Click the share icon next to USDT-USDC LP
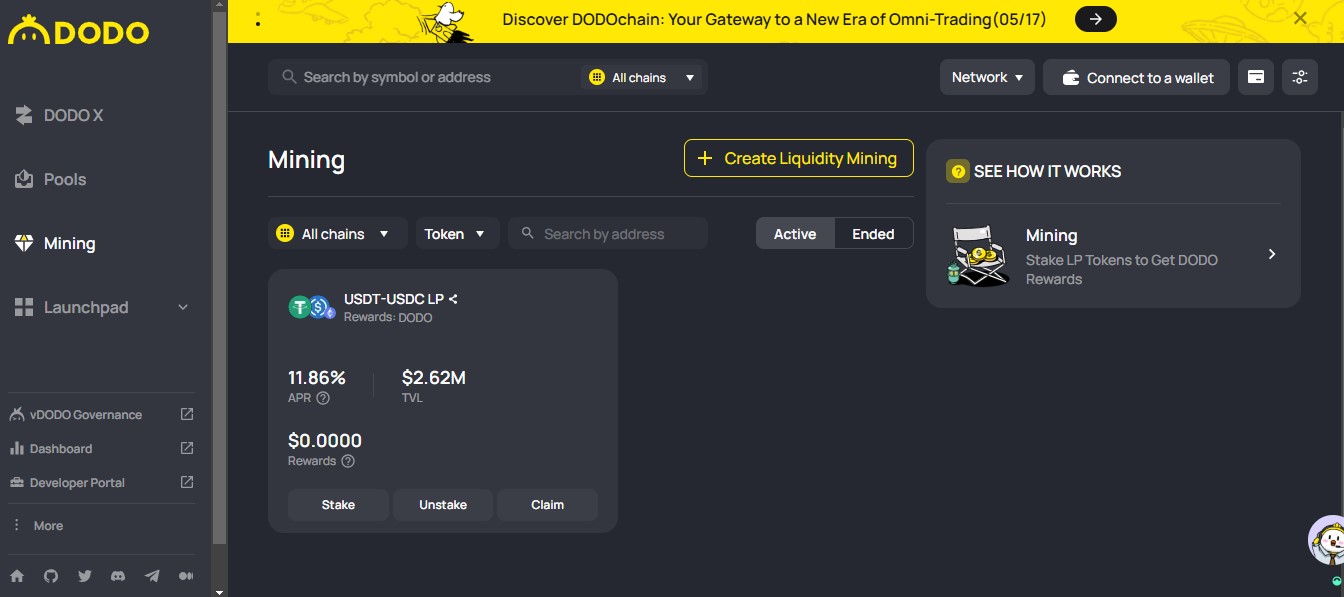This screenshot has height=597, width=1344. 453,299
